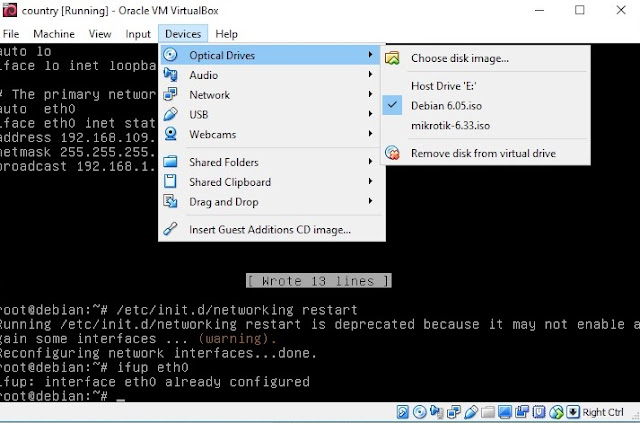Choose Insert Guest Additions CD image
Viewport: 640px width, 423px height.
[272, 229]
